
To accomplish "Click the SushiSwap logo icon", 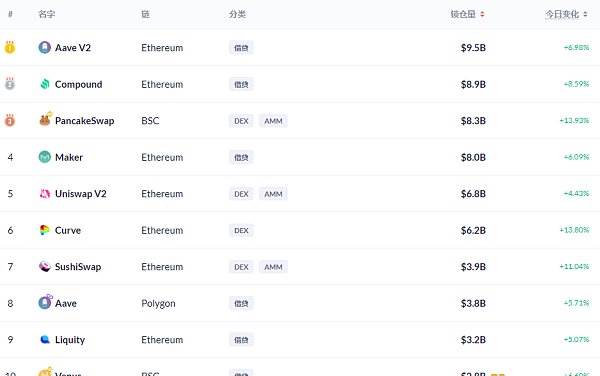I will pyautogui.click(x=45, y=267).
